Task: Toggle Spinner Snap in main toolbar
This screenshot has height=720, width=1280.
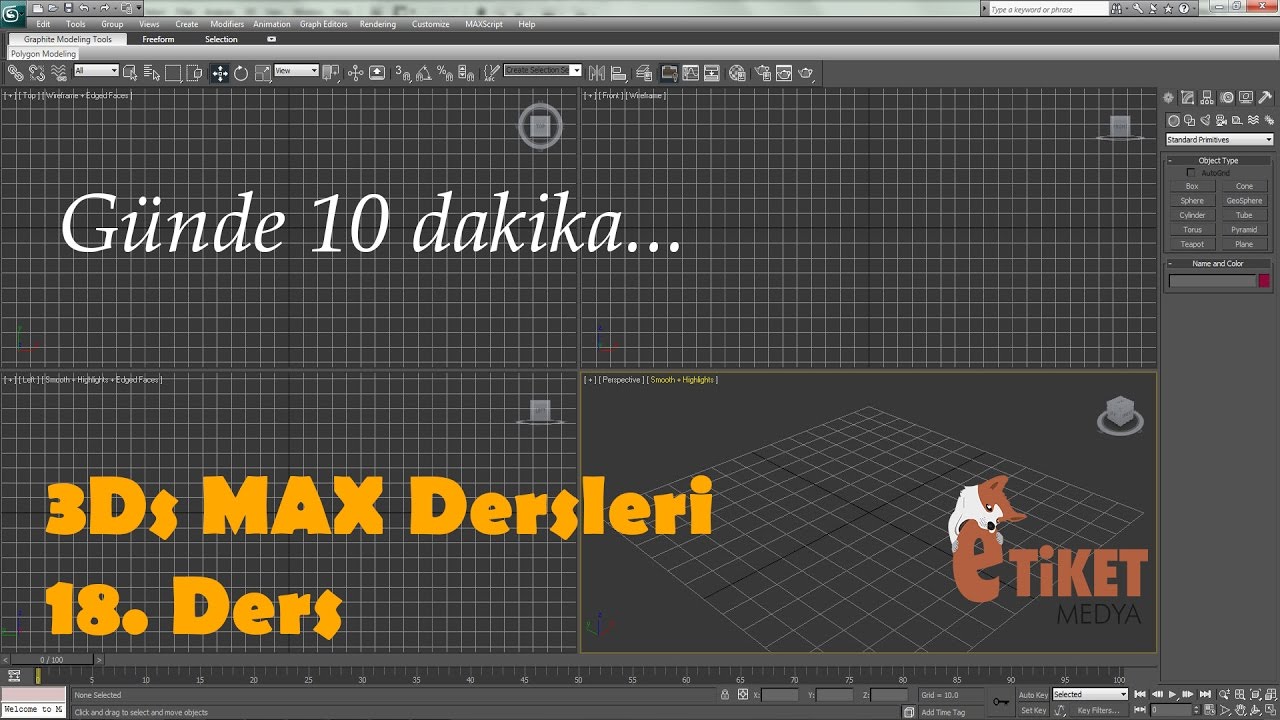Action: point(465,73)
